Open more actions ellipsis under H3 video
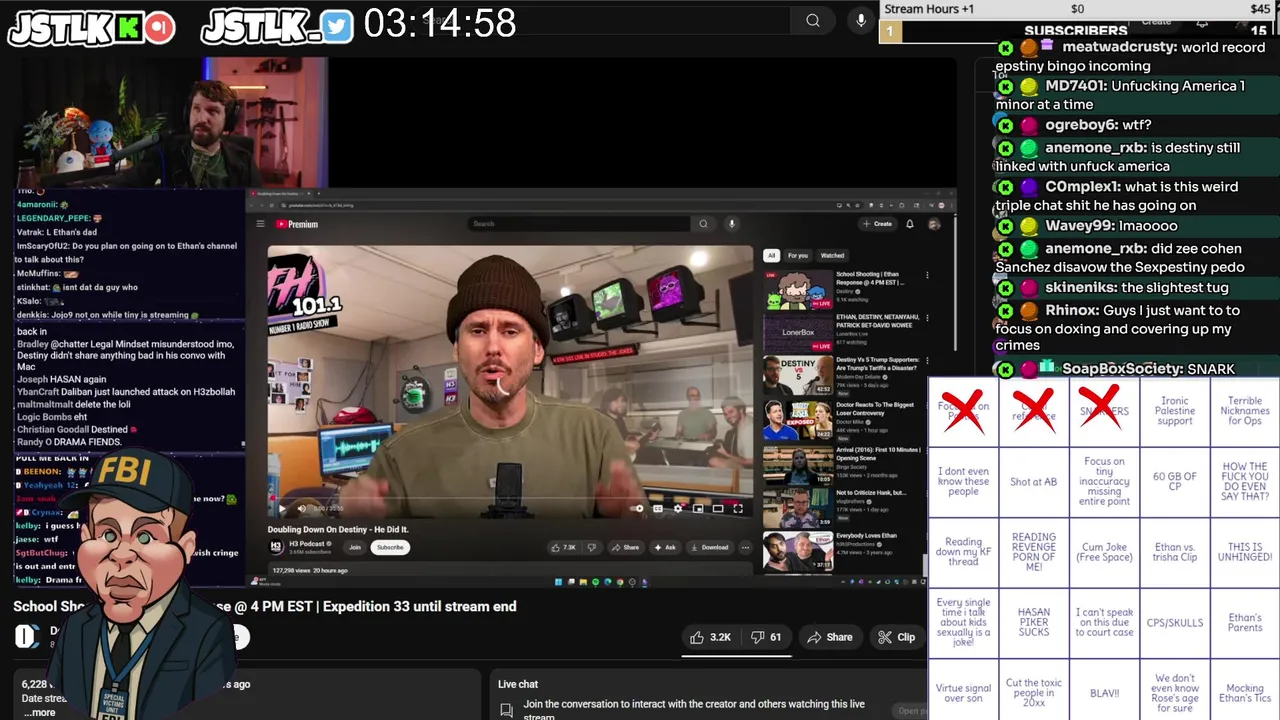The width and height of the screenshot is (1280, 720). coord(745,547)
